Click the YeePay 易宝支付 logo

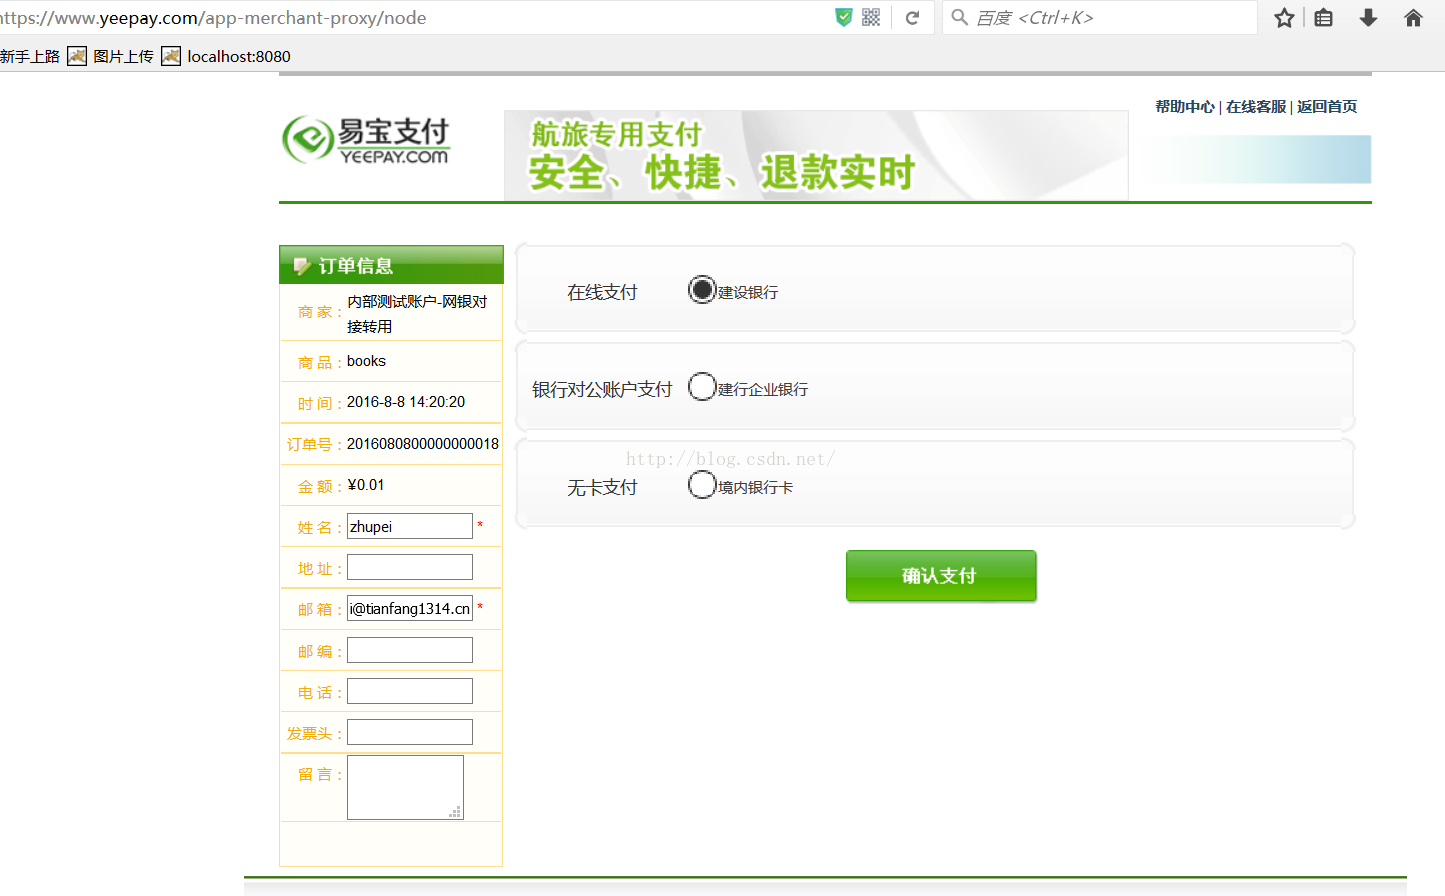[x=366, y=140]
